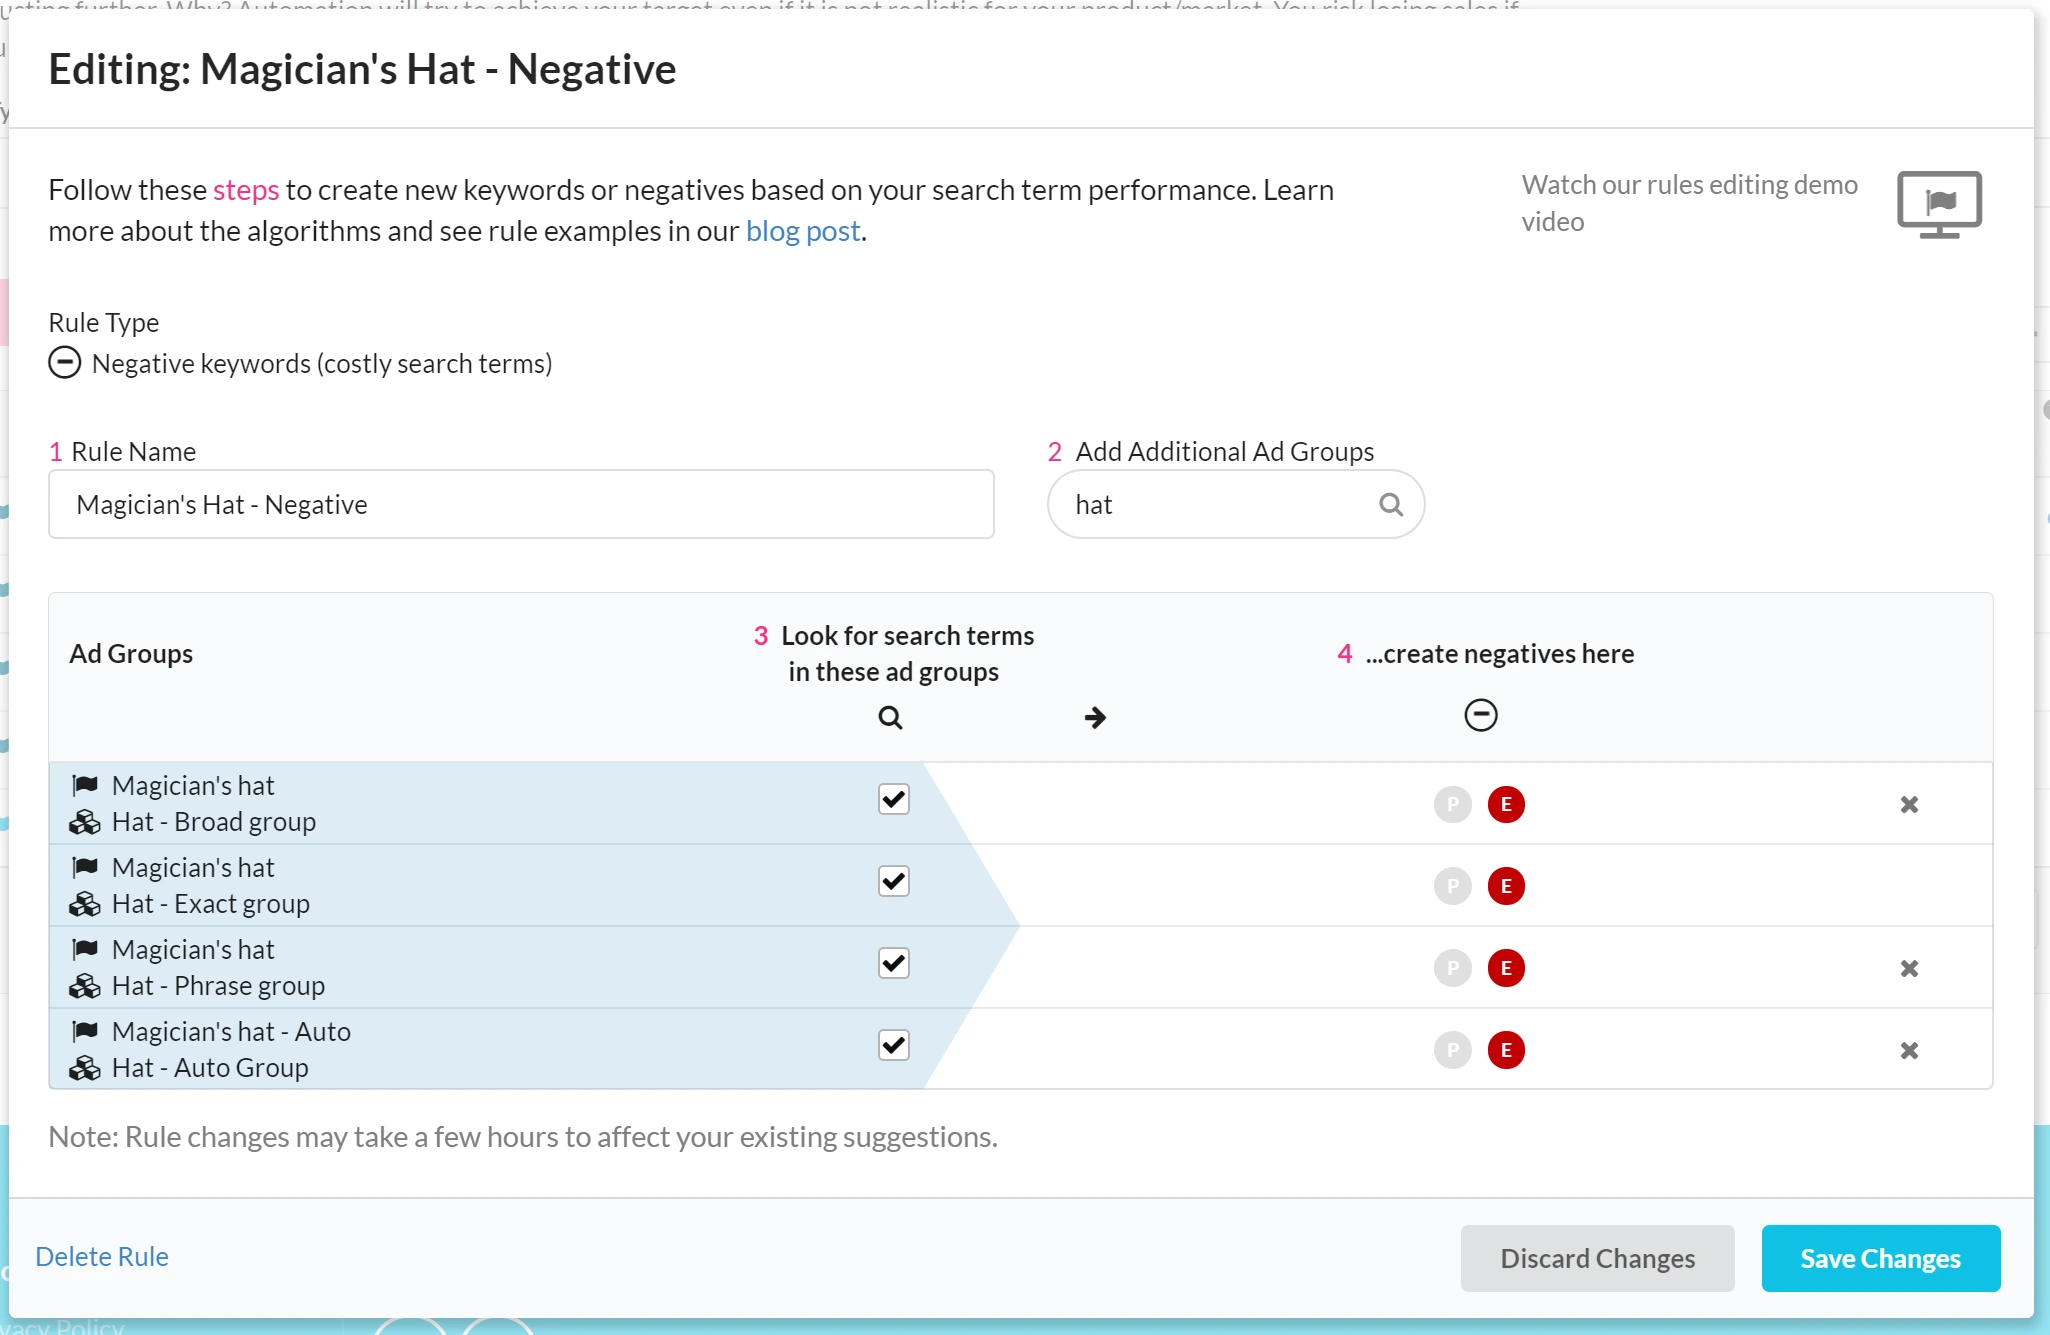Uncheck search terms for Hat - Phrase group
This screenshot has width=2050, height=1335.
(x=893, y=963)
